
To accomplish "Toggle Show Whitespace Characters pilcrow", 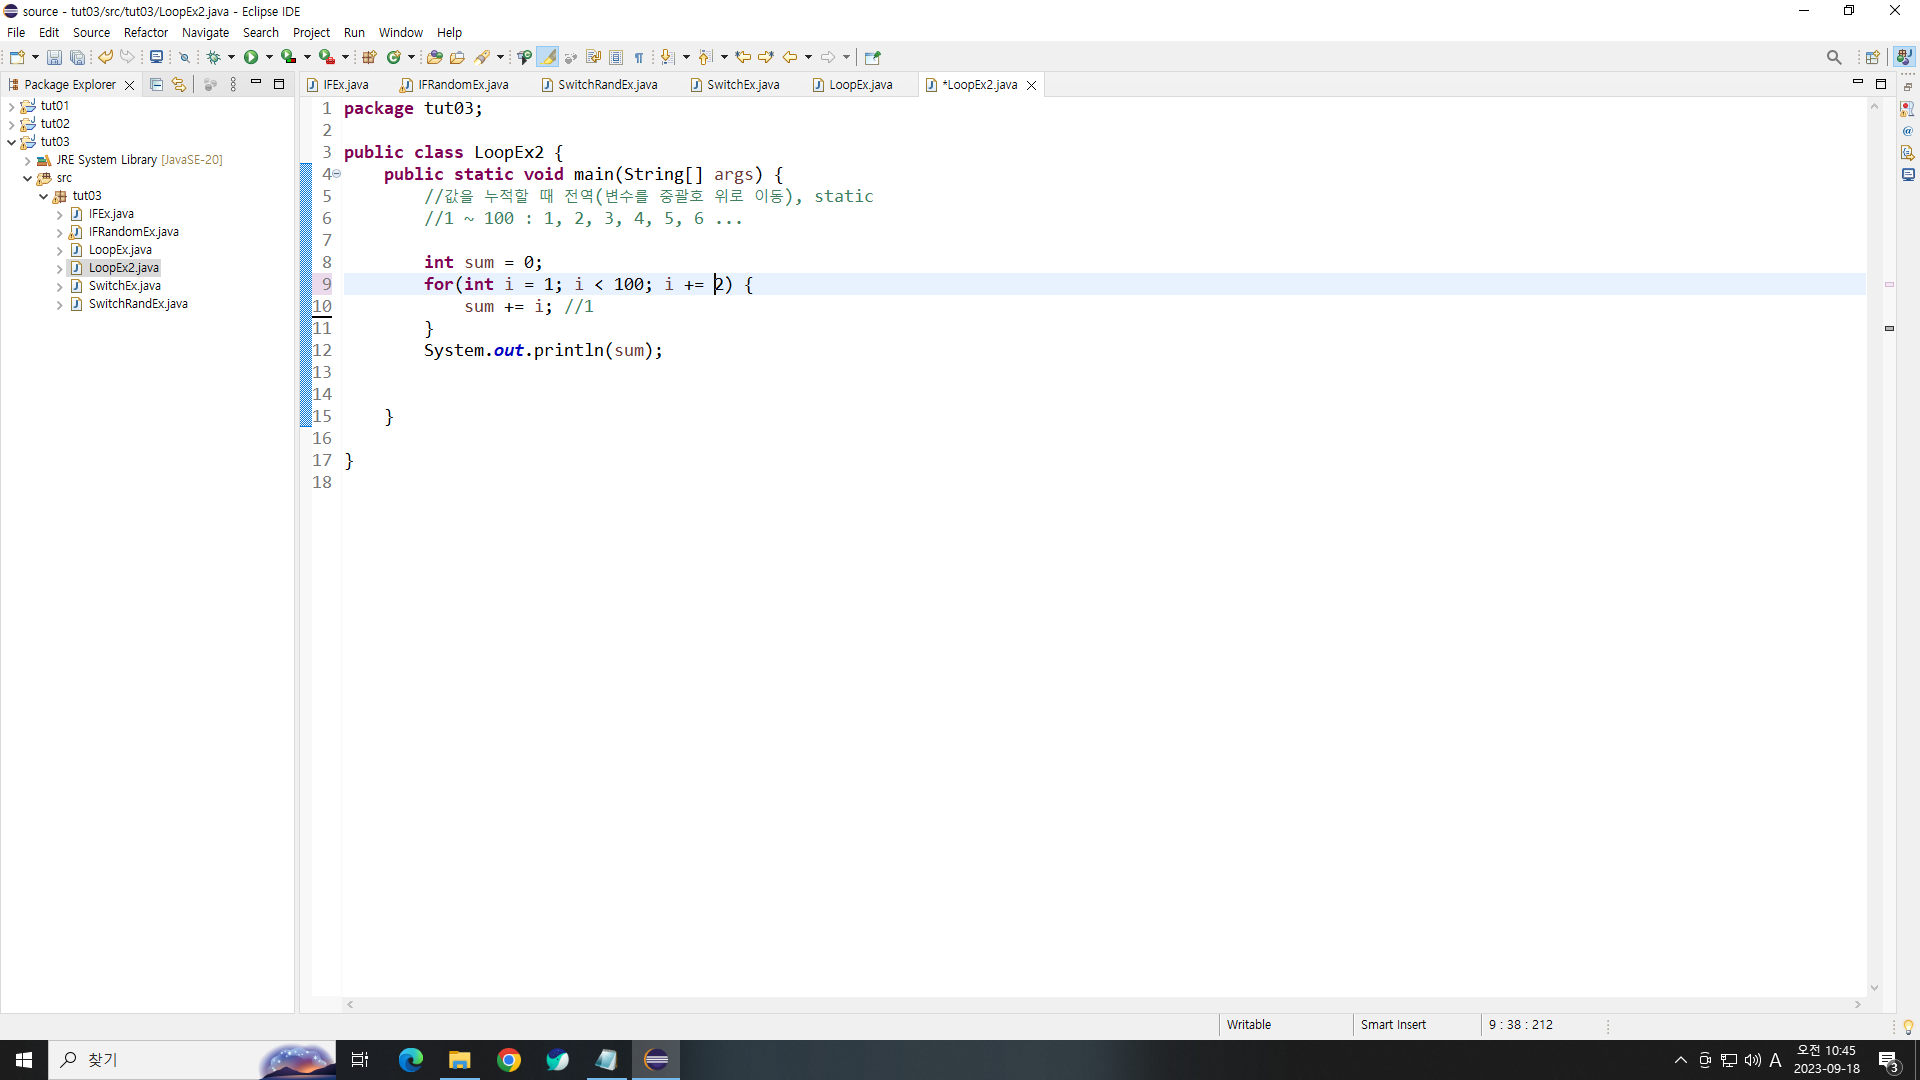I will 639,57.
